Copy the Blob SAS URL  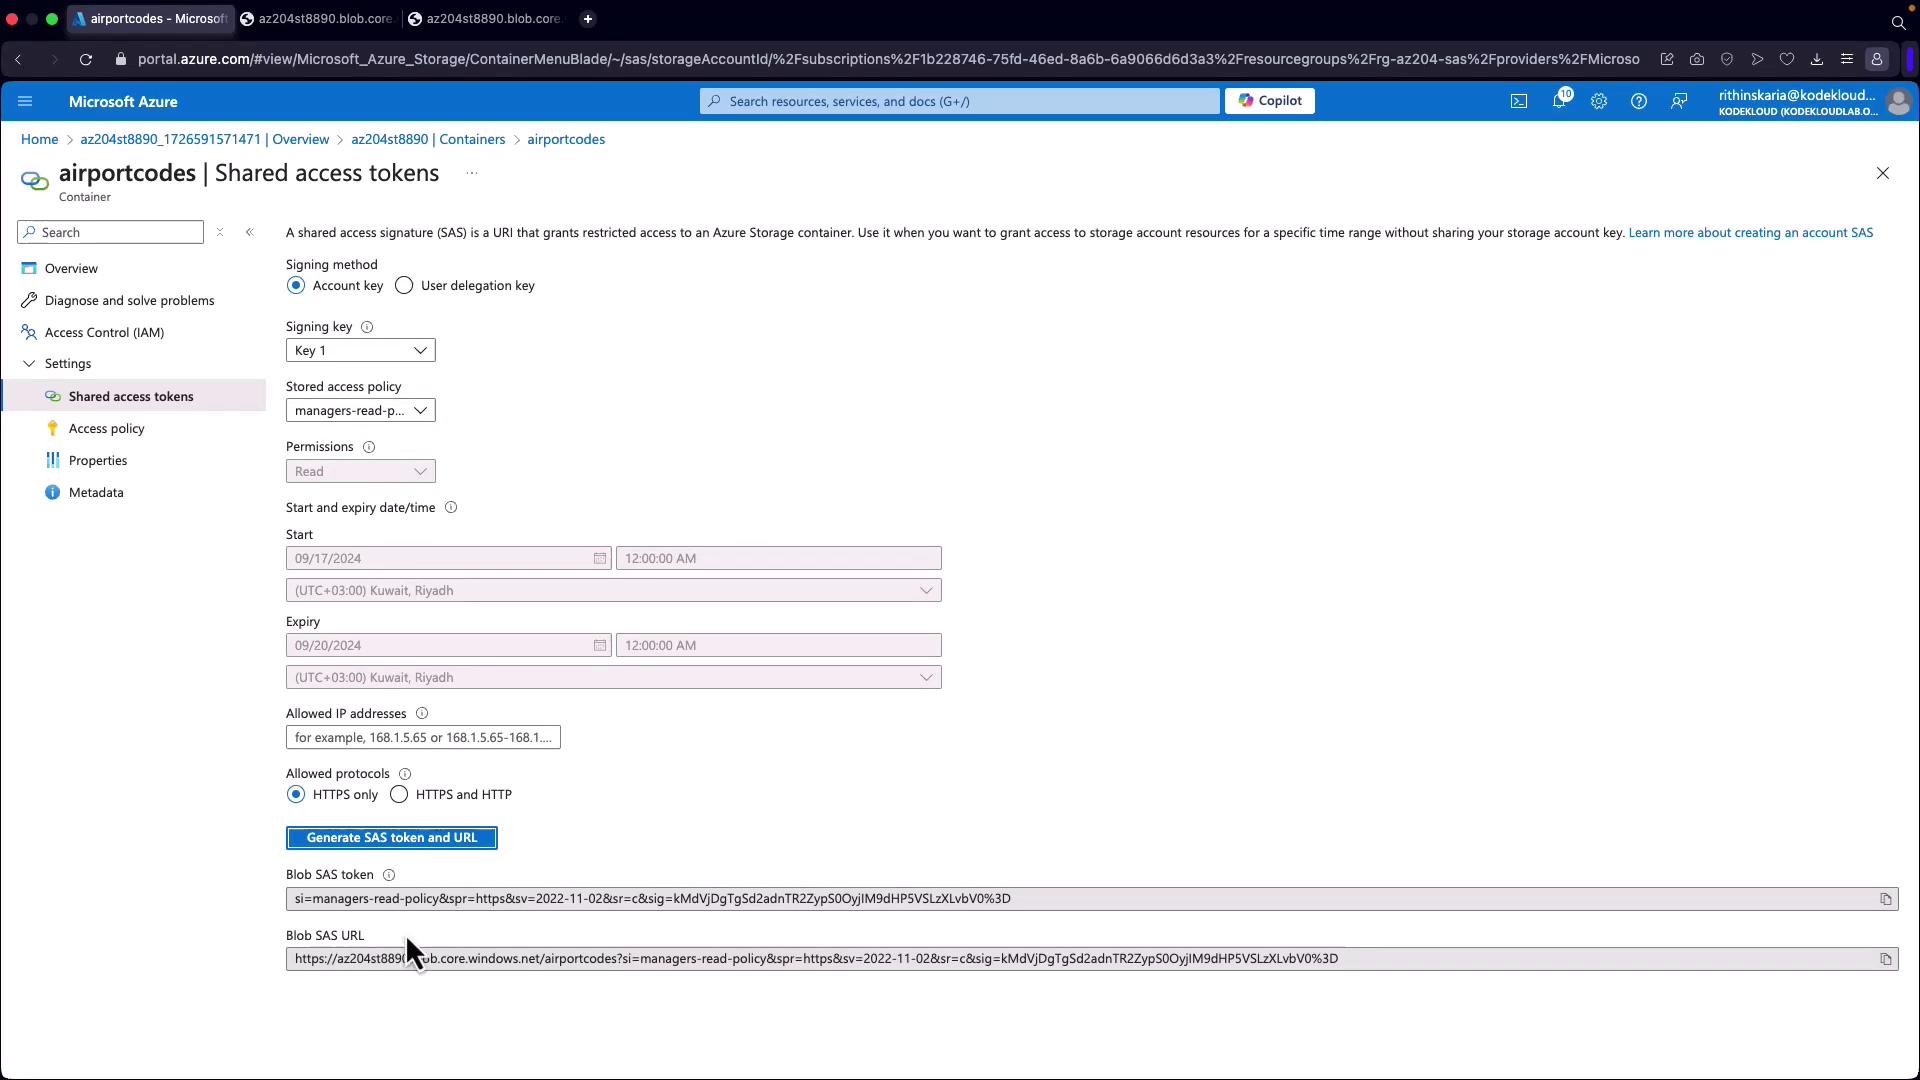tap(1885, 959)
